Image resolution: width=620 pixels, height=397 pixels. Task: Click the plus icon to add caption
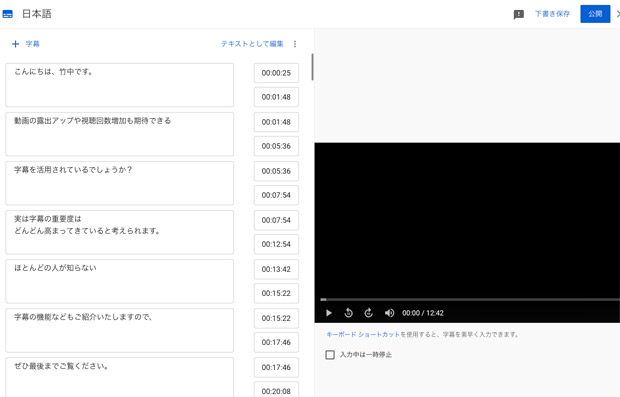click(15, 44)
